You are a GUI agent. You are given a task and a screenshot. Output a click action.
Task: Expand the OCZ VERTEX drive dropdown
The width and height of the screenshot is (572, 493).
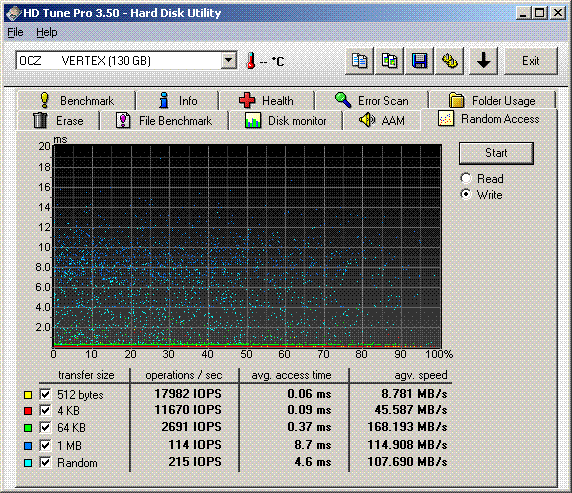(x=229, y=61)
